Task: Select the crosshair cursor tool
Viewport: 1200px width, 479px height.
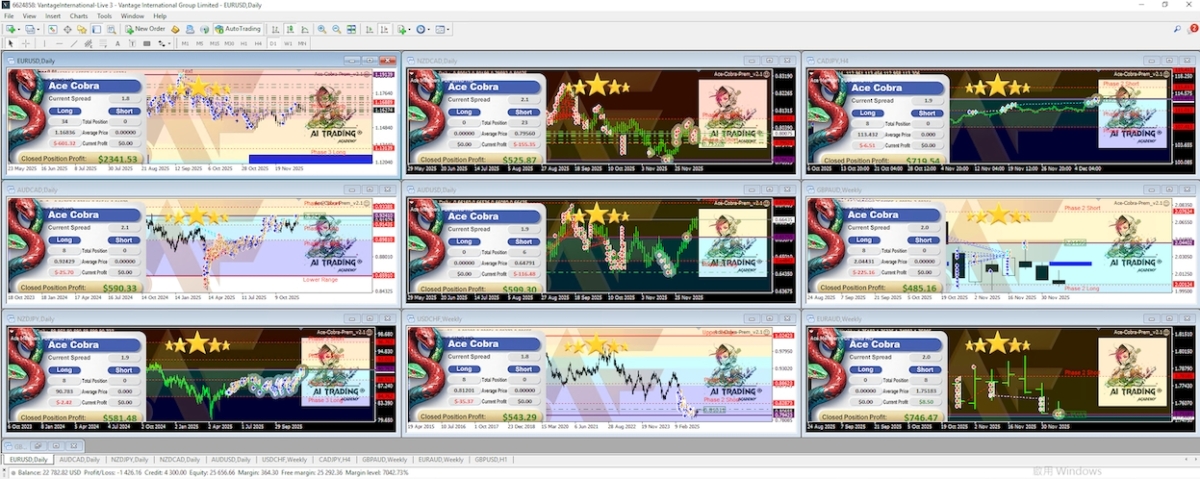Action: click(25, 44)
